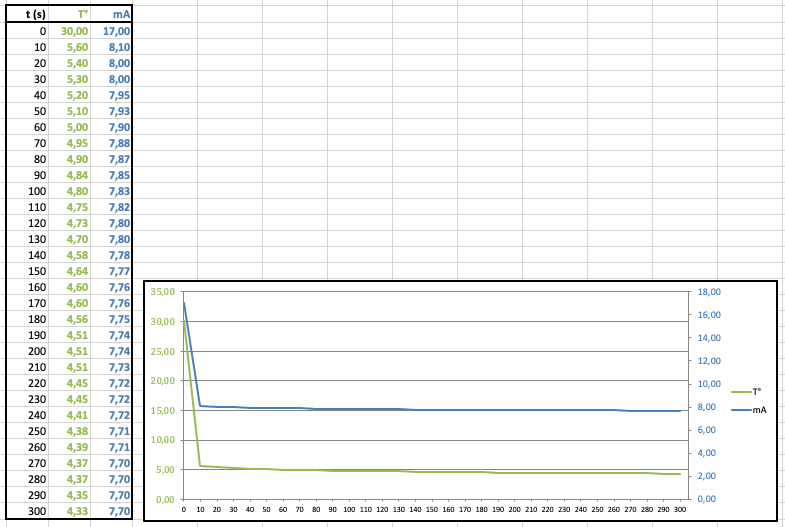Viewport: 785px width, 527px height.
Task: Click the mA legend entry in chart
Action: pos(750,410)
